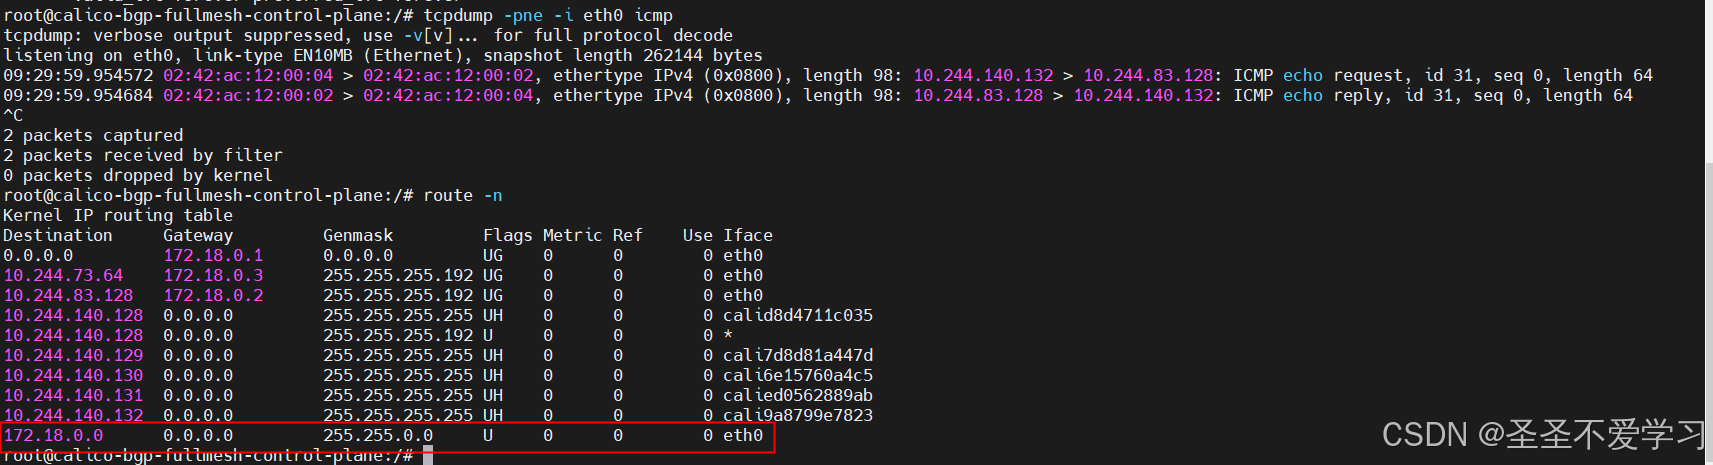The image size is (1713, 465).
Task: Click destination 10.244.140.131 route entry
Action: pos(73,395)
